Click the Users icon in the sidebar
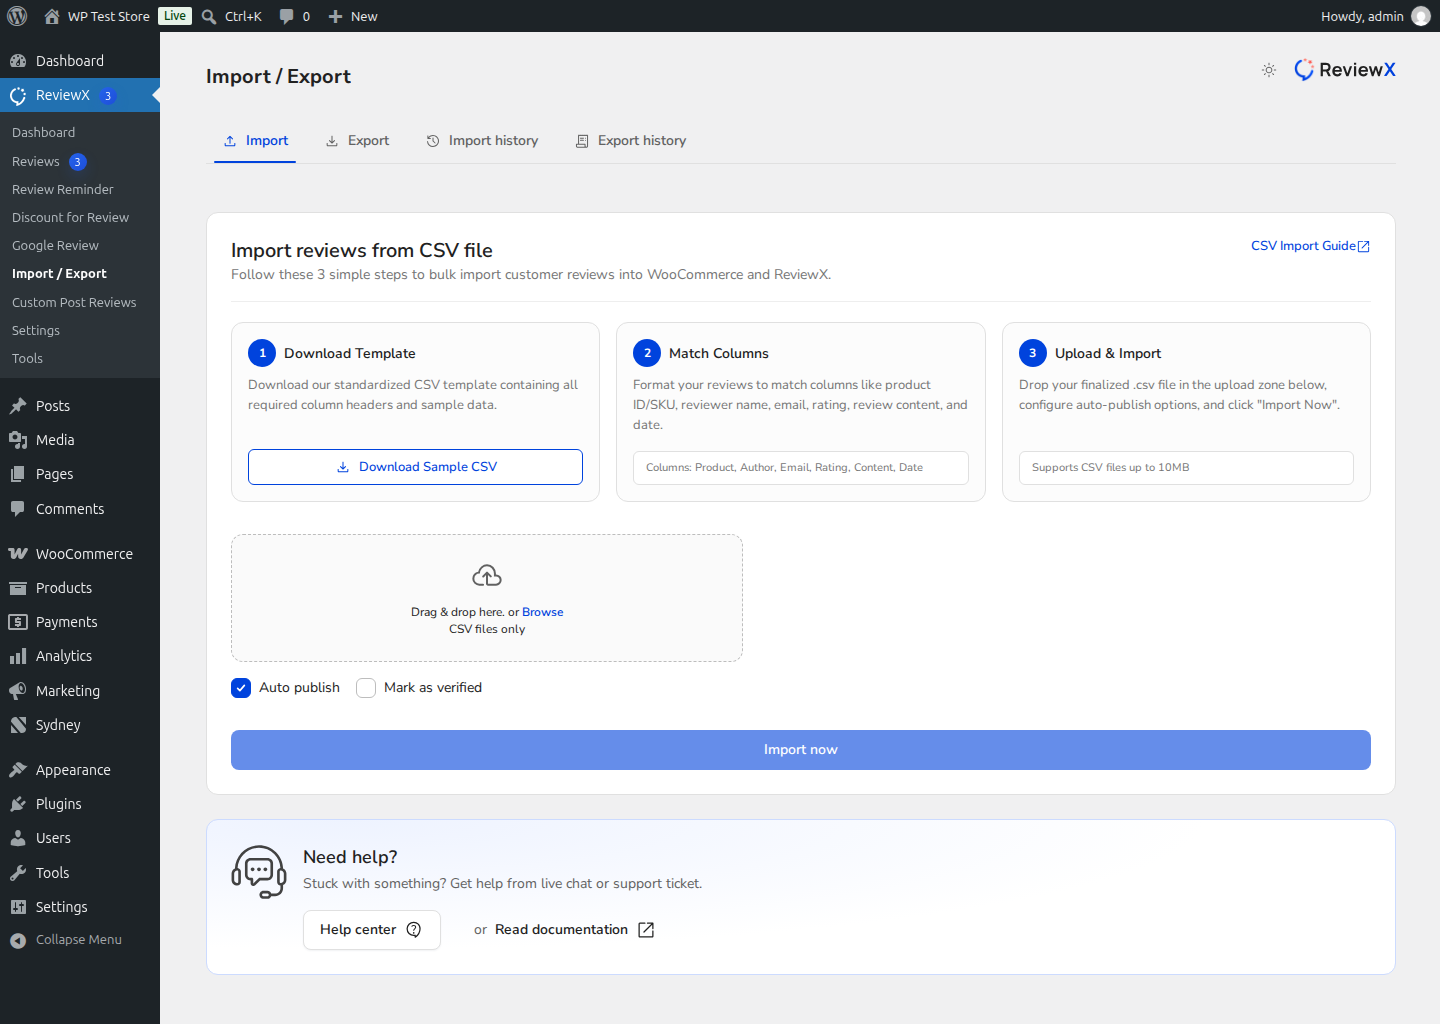 click(x=18, y=838)
